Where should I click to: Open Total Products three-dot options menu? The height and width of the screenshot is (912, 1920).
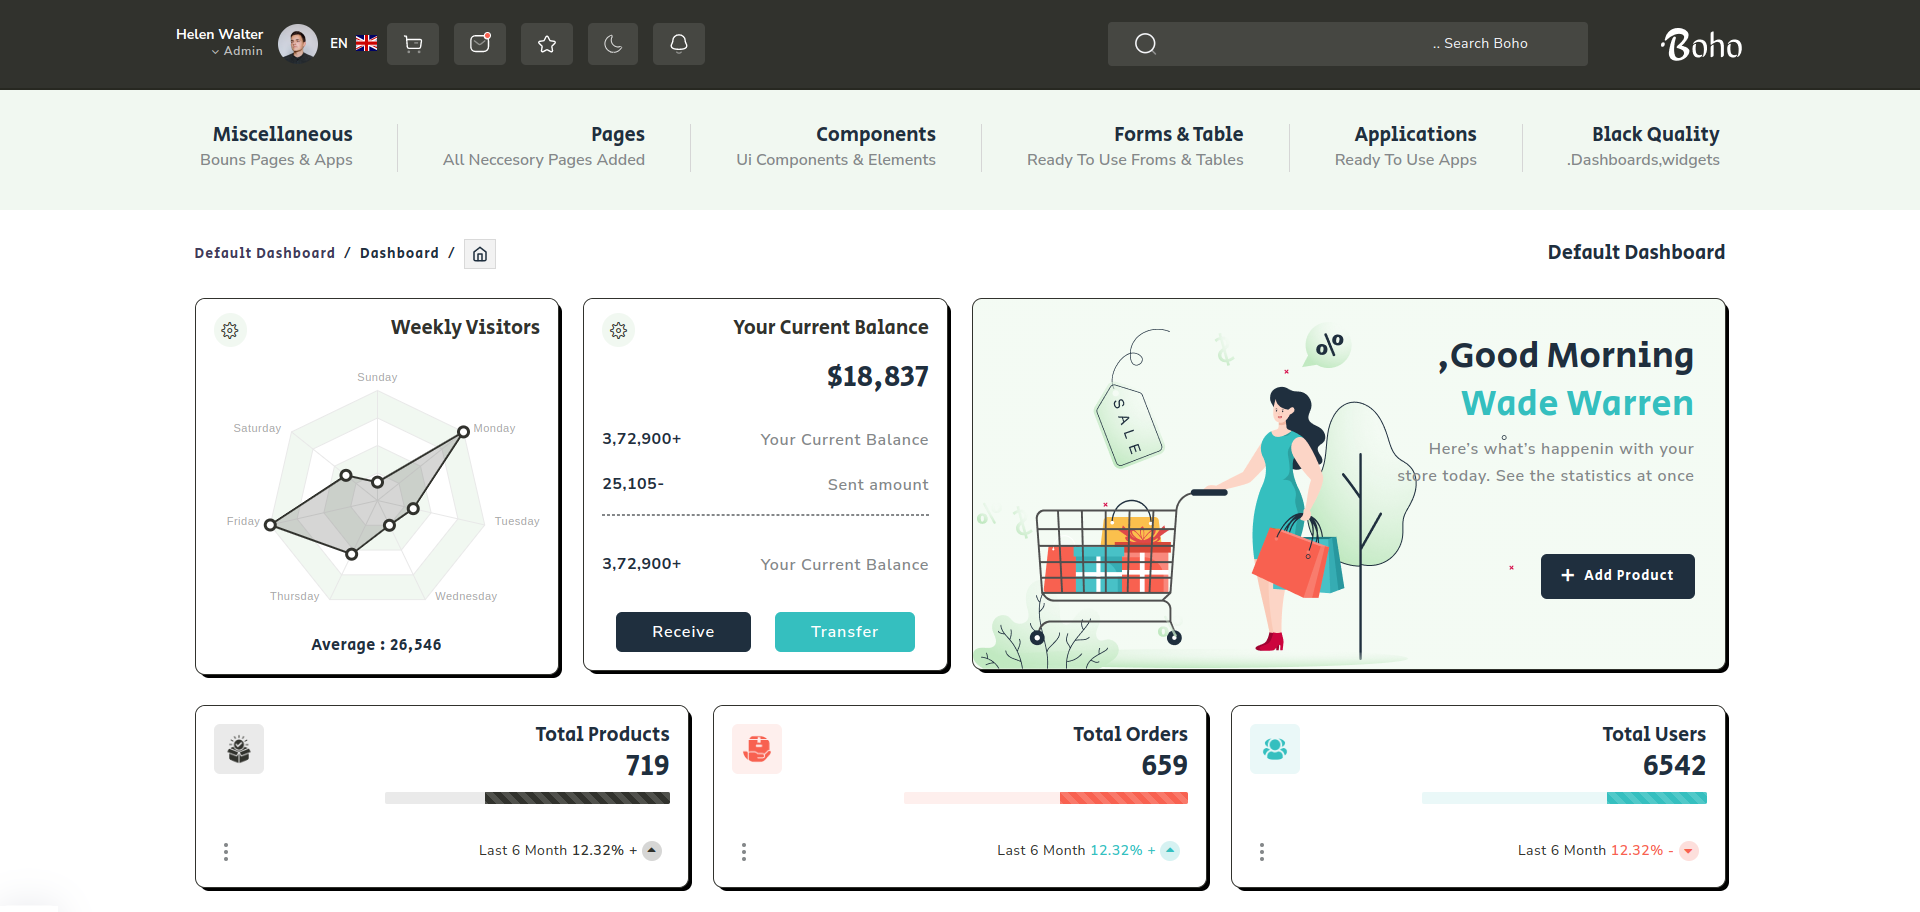click(x=226, y=851)
